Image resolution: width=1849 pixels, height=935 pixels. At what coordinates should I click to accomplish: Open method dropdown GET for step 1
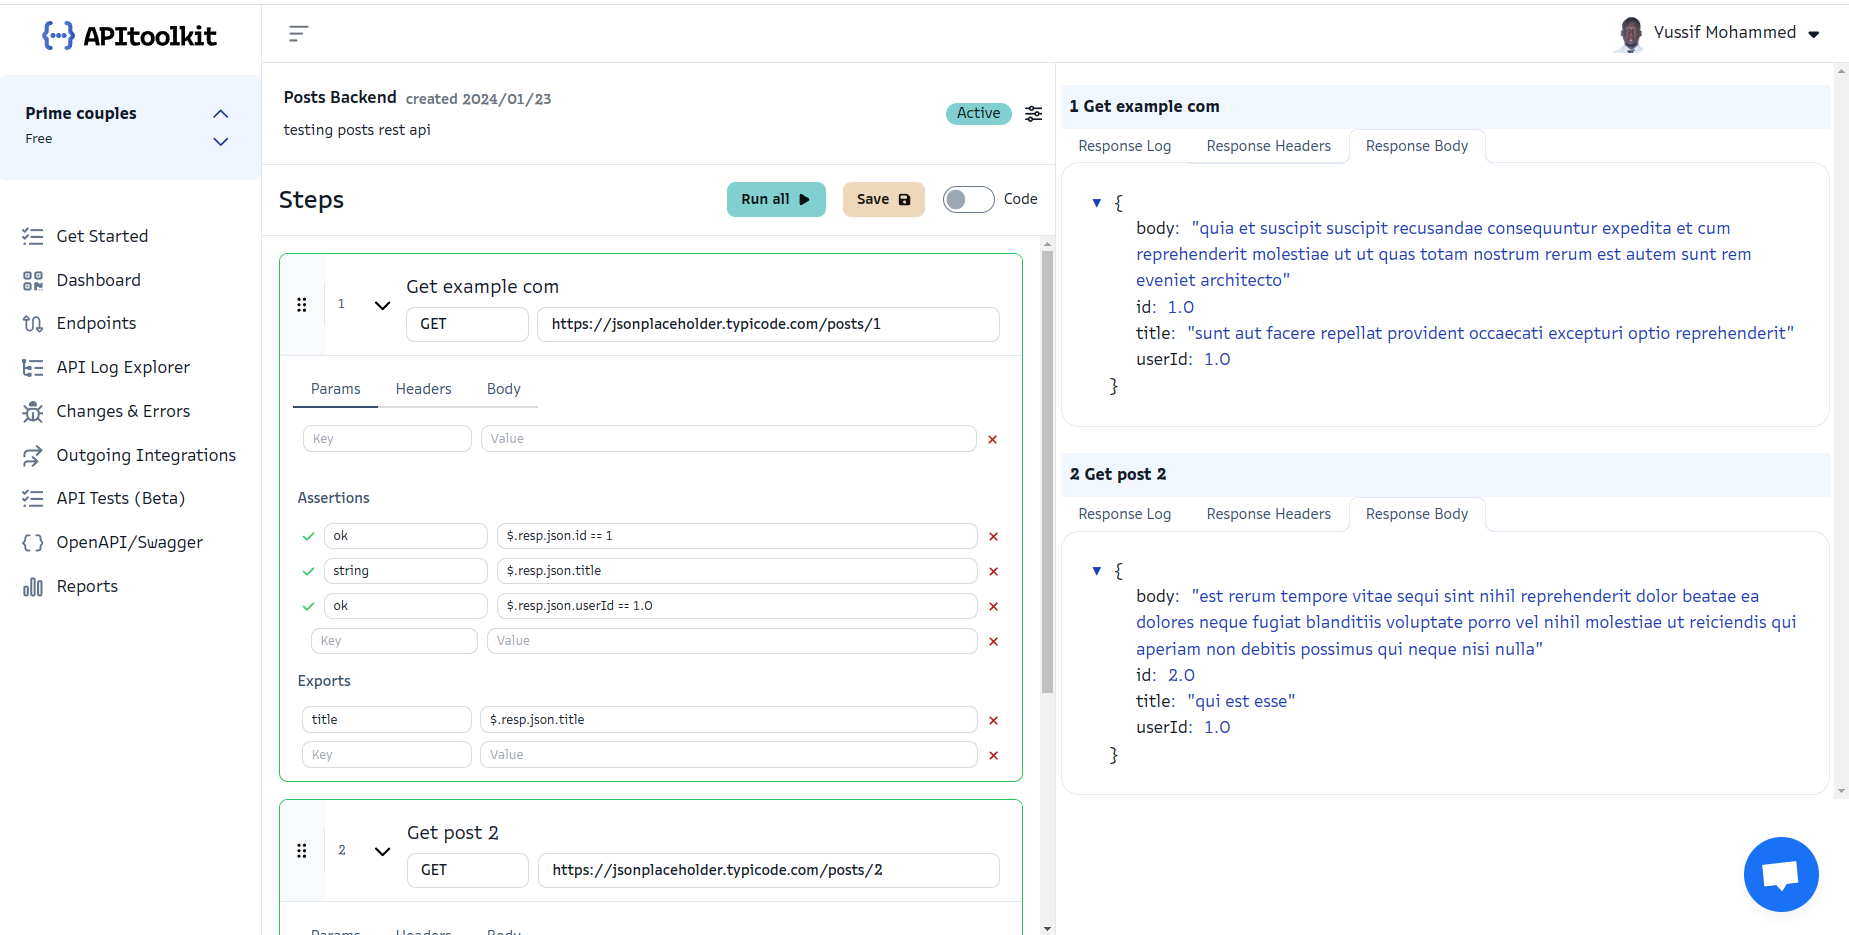467,324
